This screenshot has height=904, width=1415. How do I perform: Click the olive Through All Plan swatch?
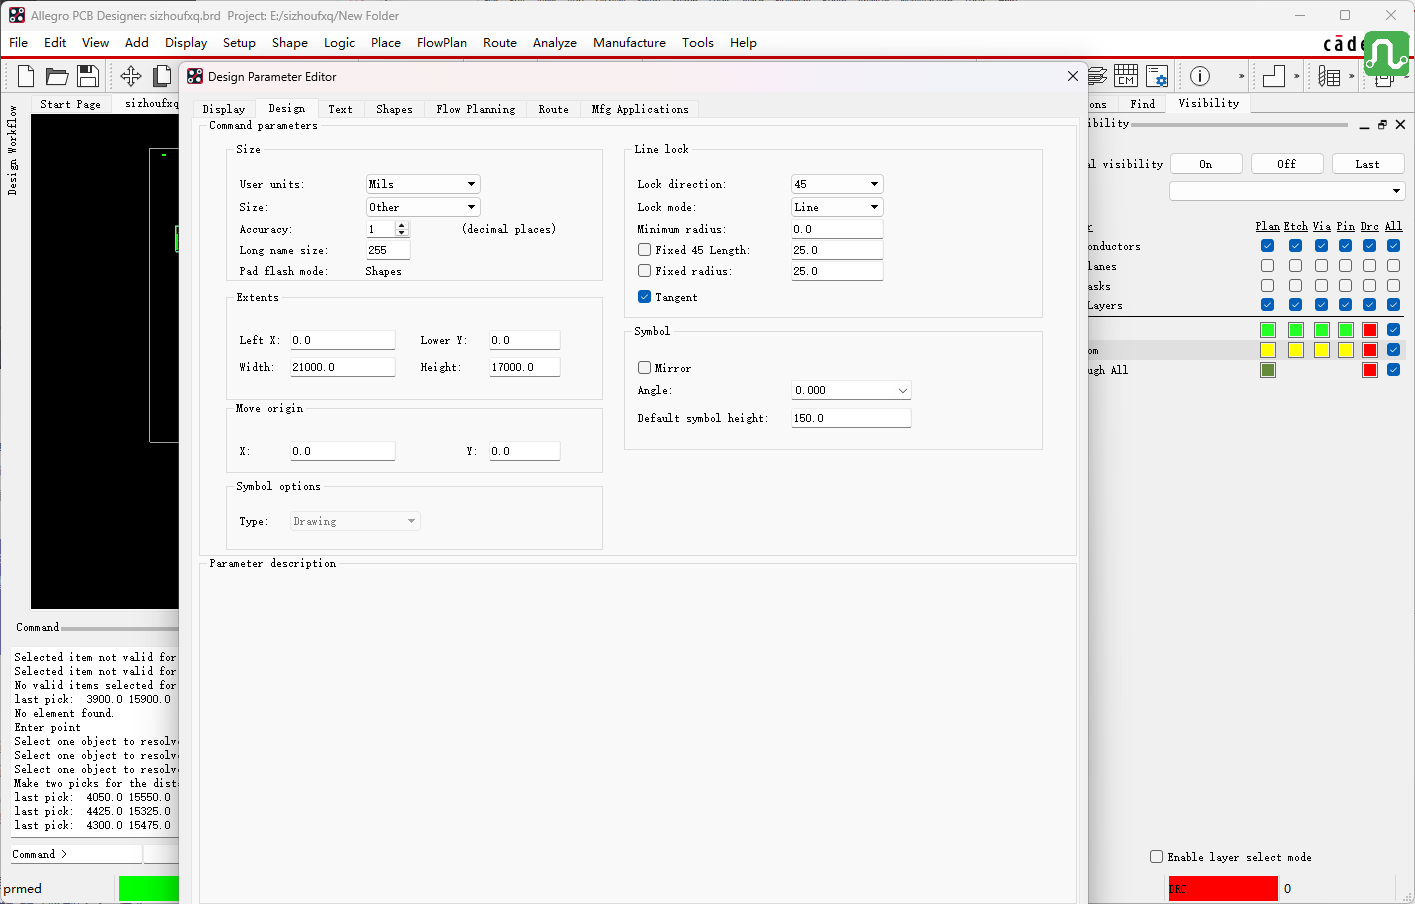tap(1268, 370)
